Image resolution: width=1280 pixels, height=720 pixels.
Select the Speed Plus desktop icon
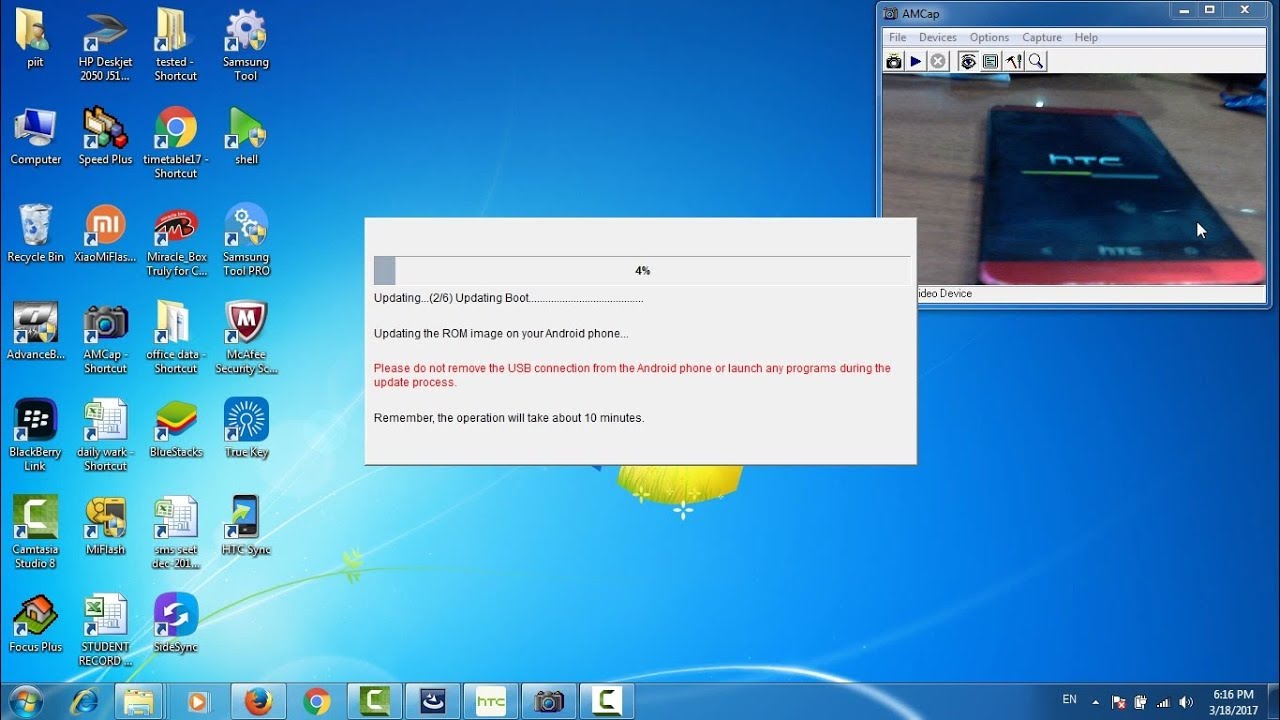[105, 136]
